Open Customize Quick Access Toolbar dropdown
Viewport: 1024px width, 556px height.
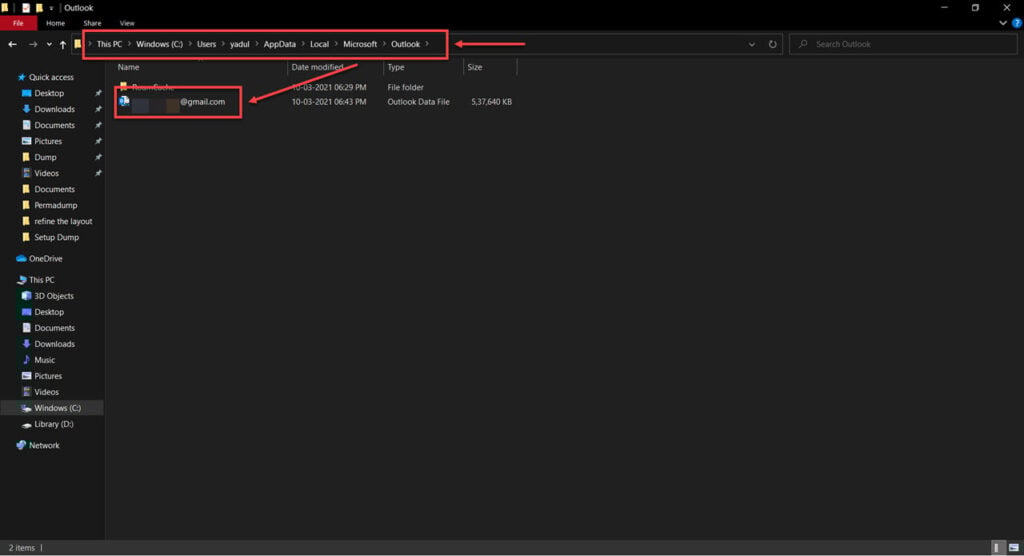click(51, 8)
